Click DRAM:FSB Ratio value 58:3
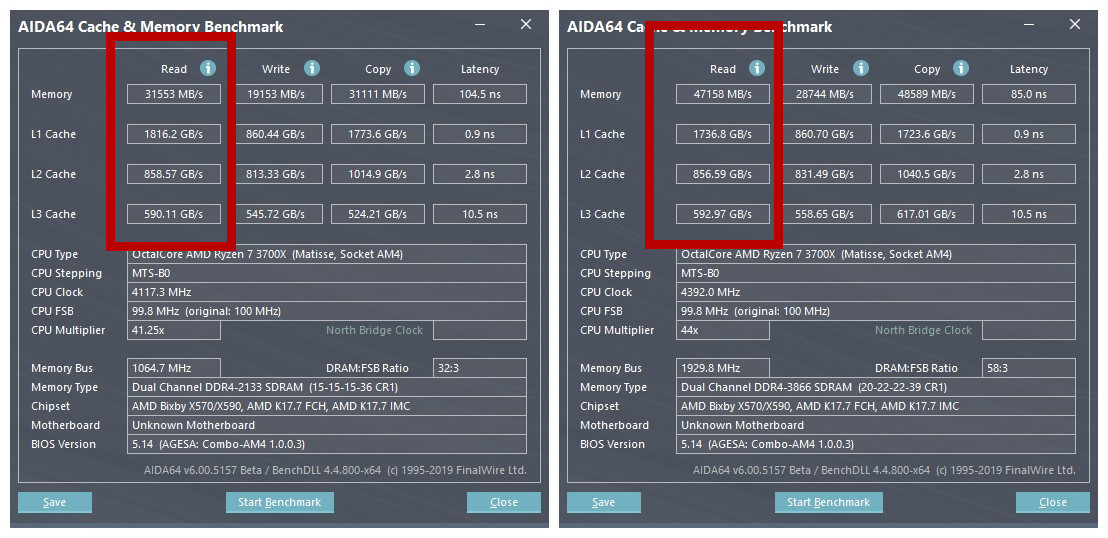 tap(1029, 368)
